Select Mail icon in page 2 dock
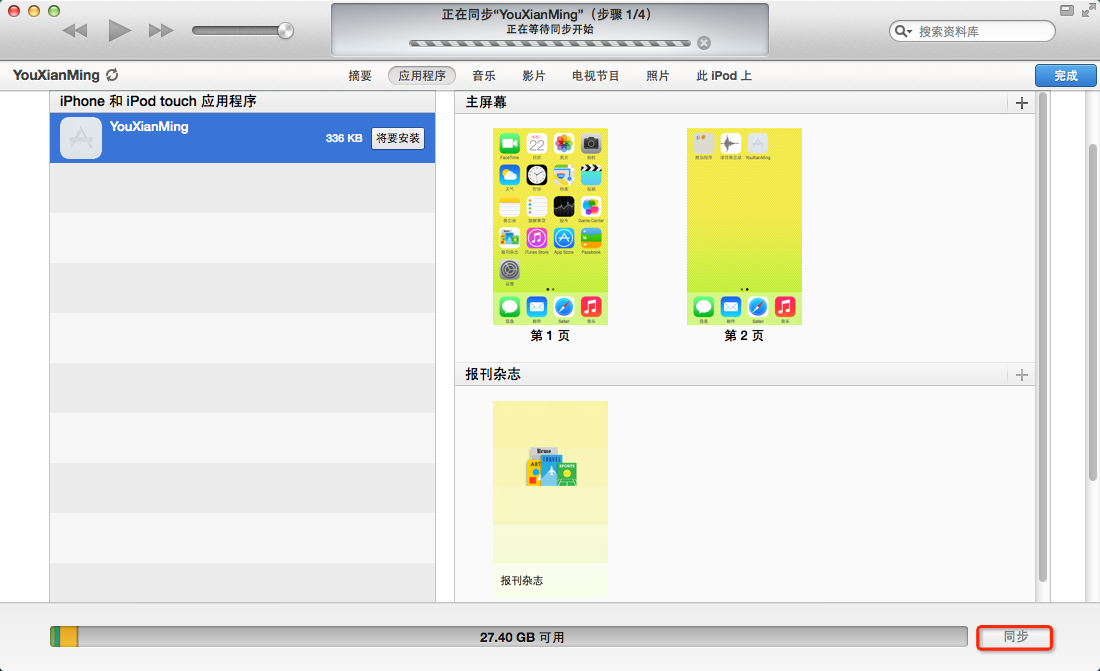 click(x=730, y=307)
